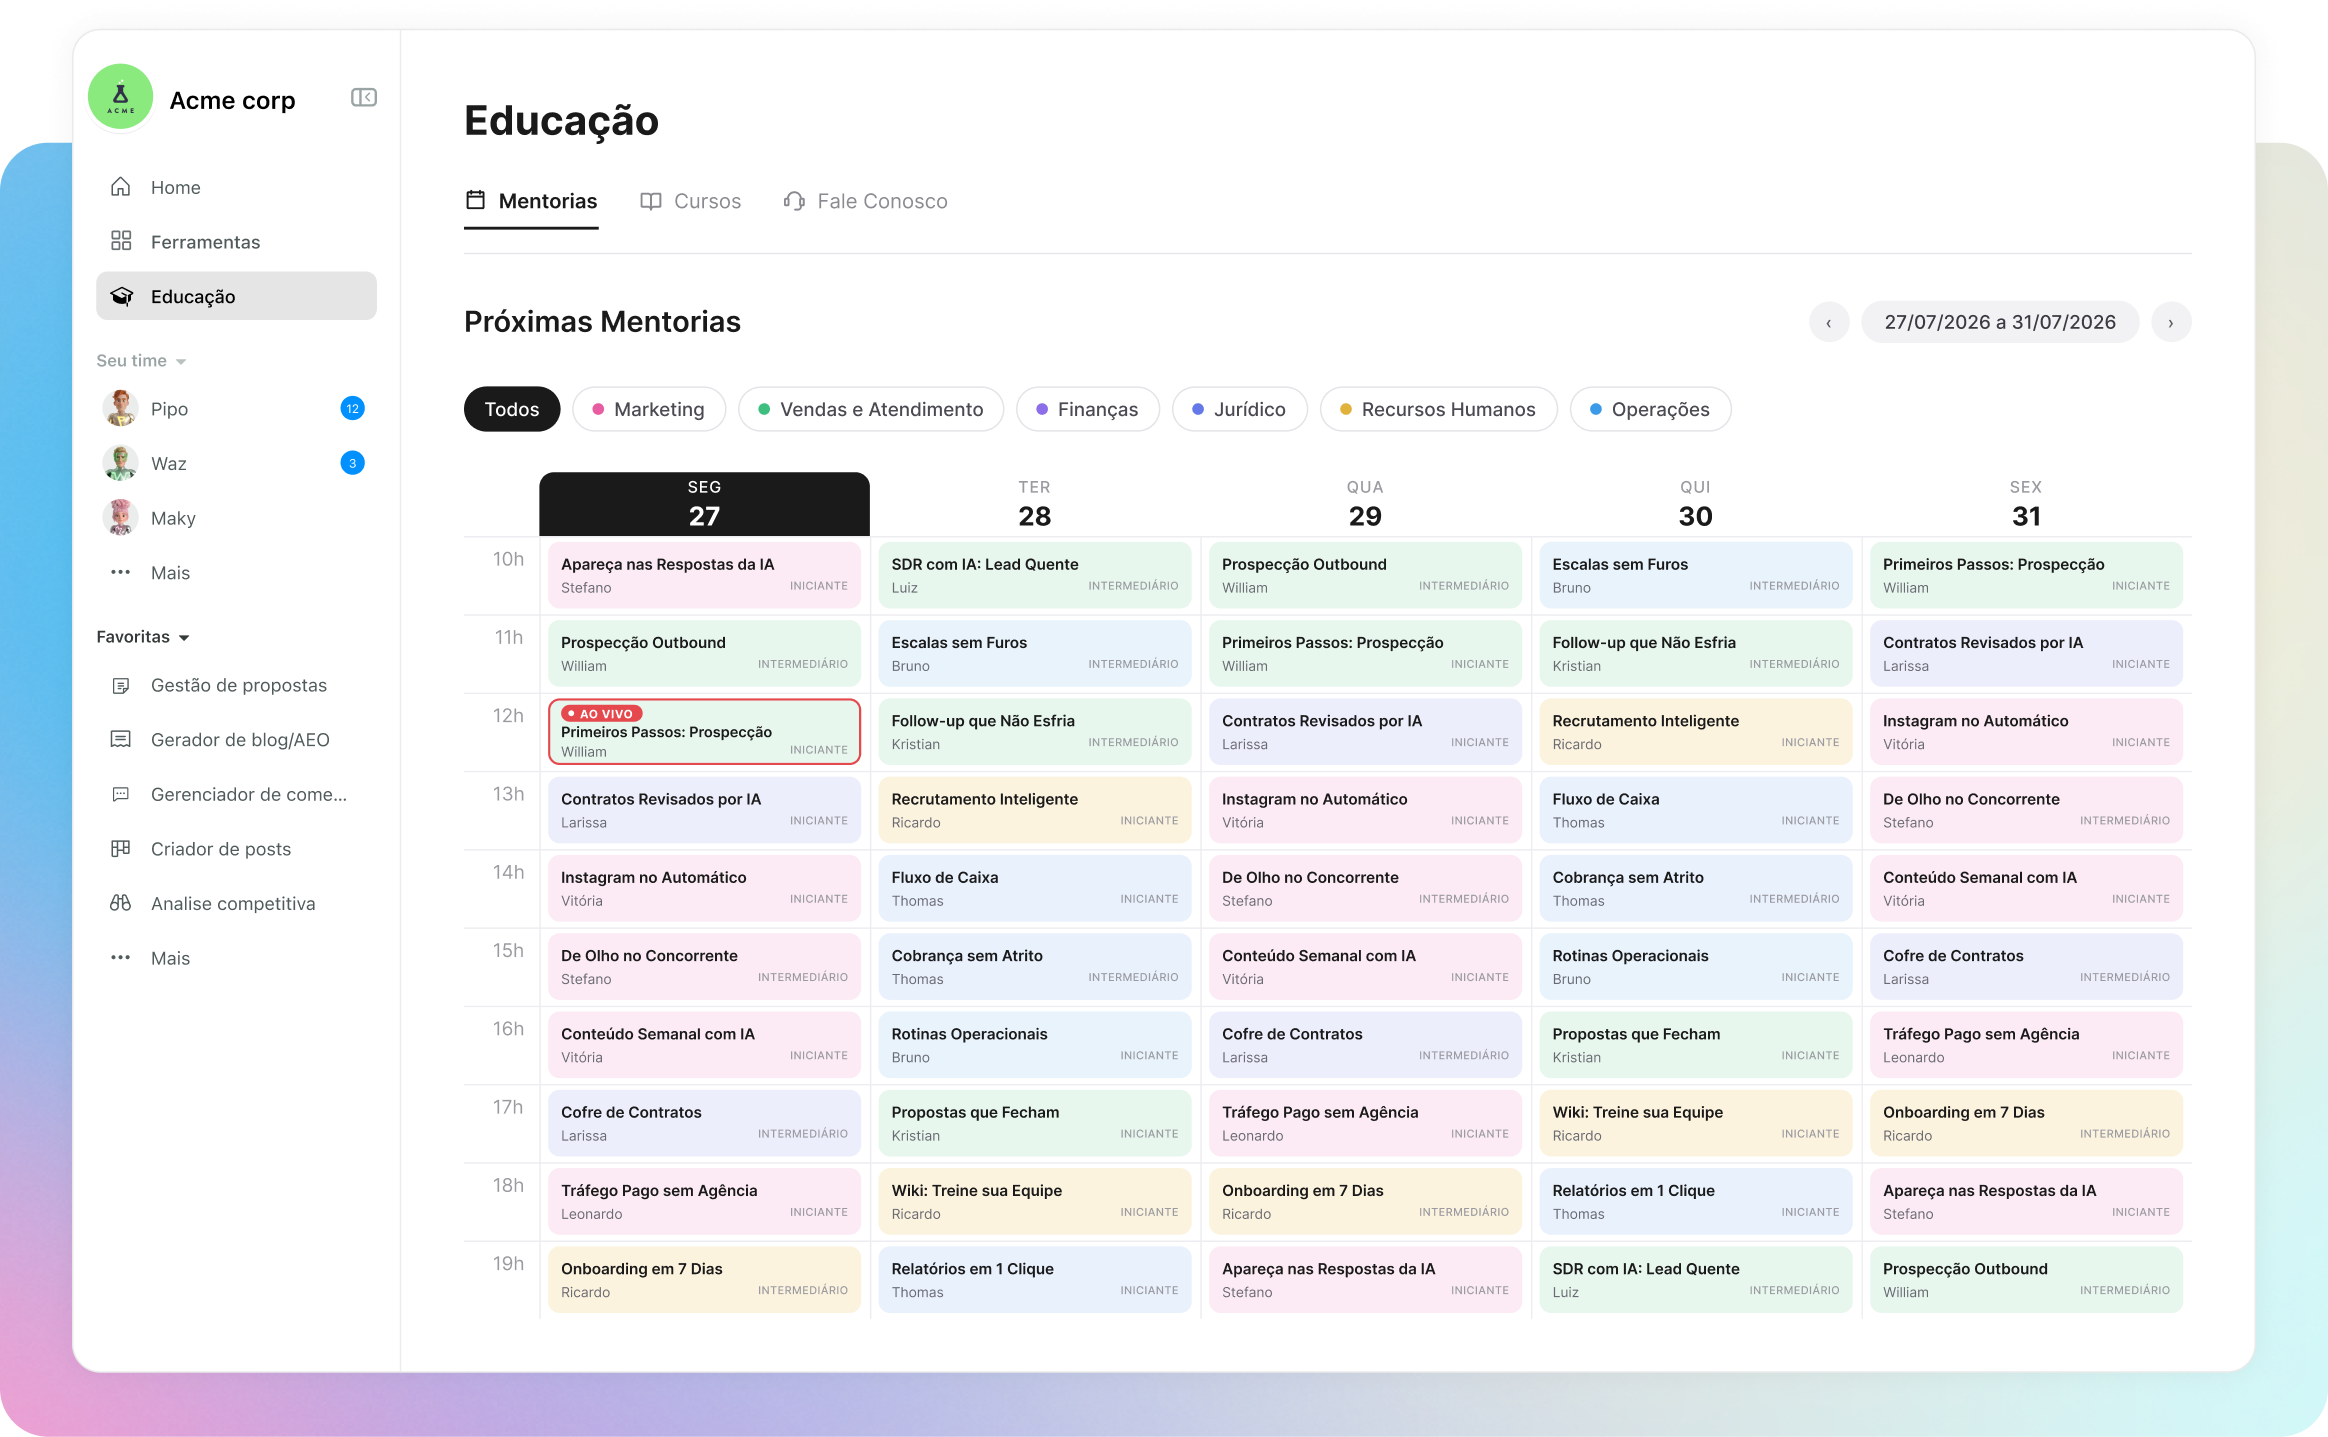Open Wednesday's Cofre de Contratos session

[1365, 1045]
